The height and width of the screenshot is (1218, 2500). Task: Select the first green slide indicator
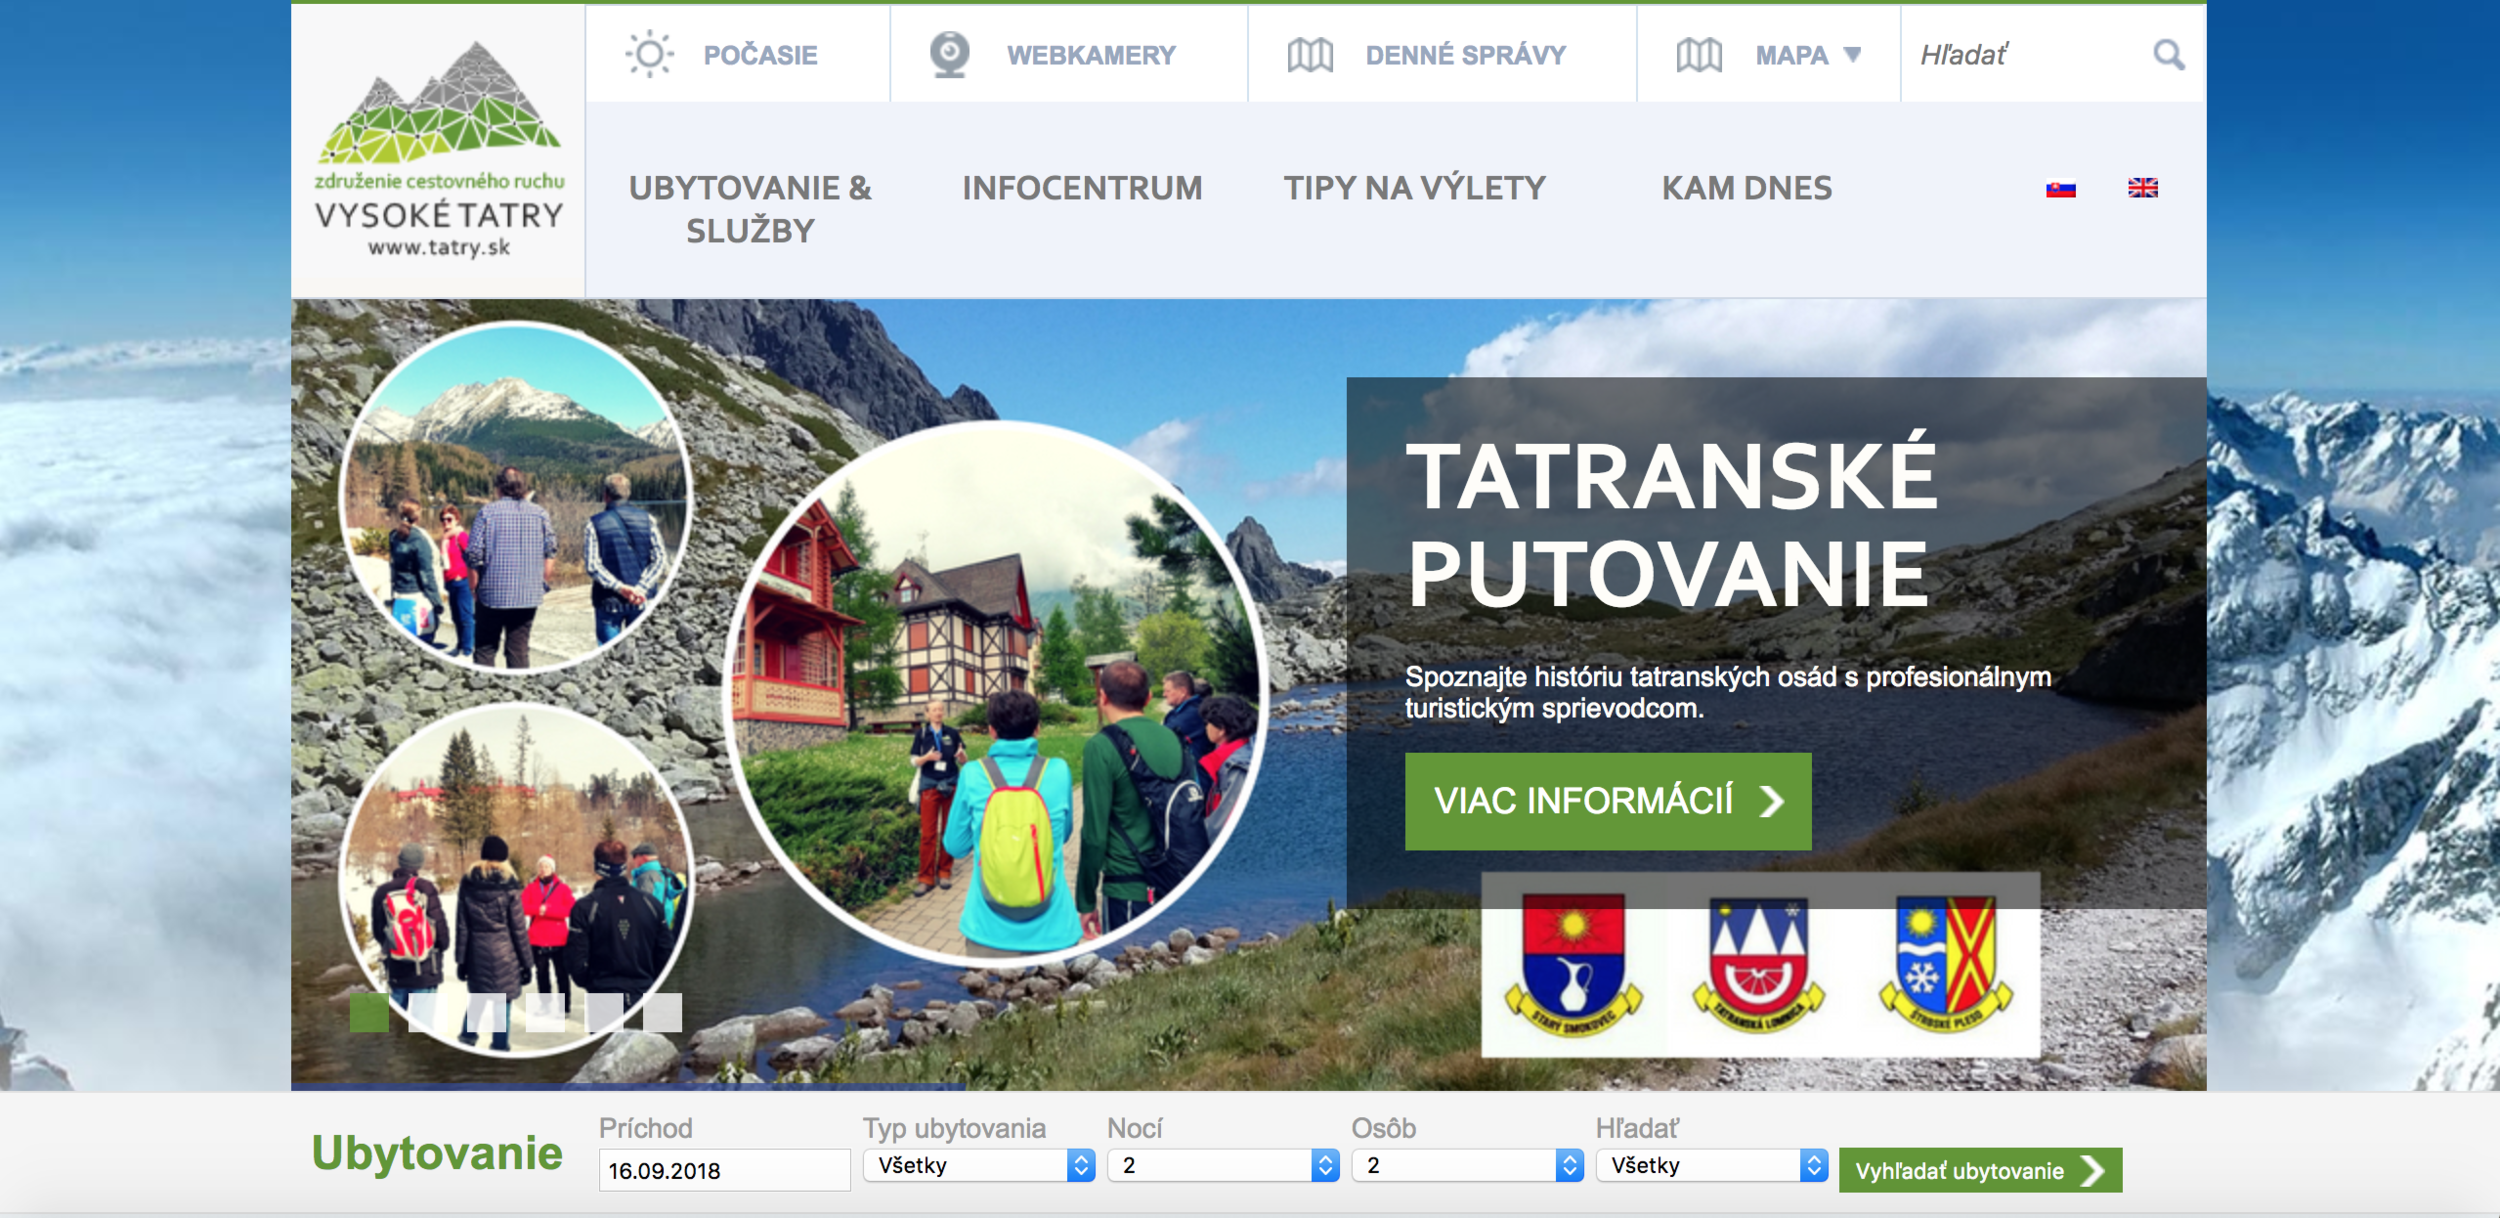pos(369,1012)
